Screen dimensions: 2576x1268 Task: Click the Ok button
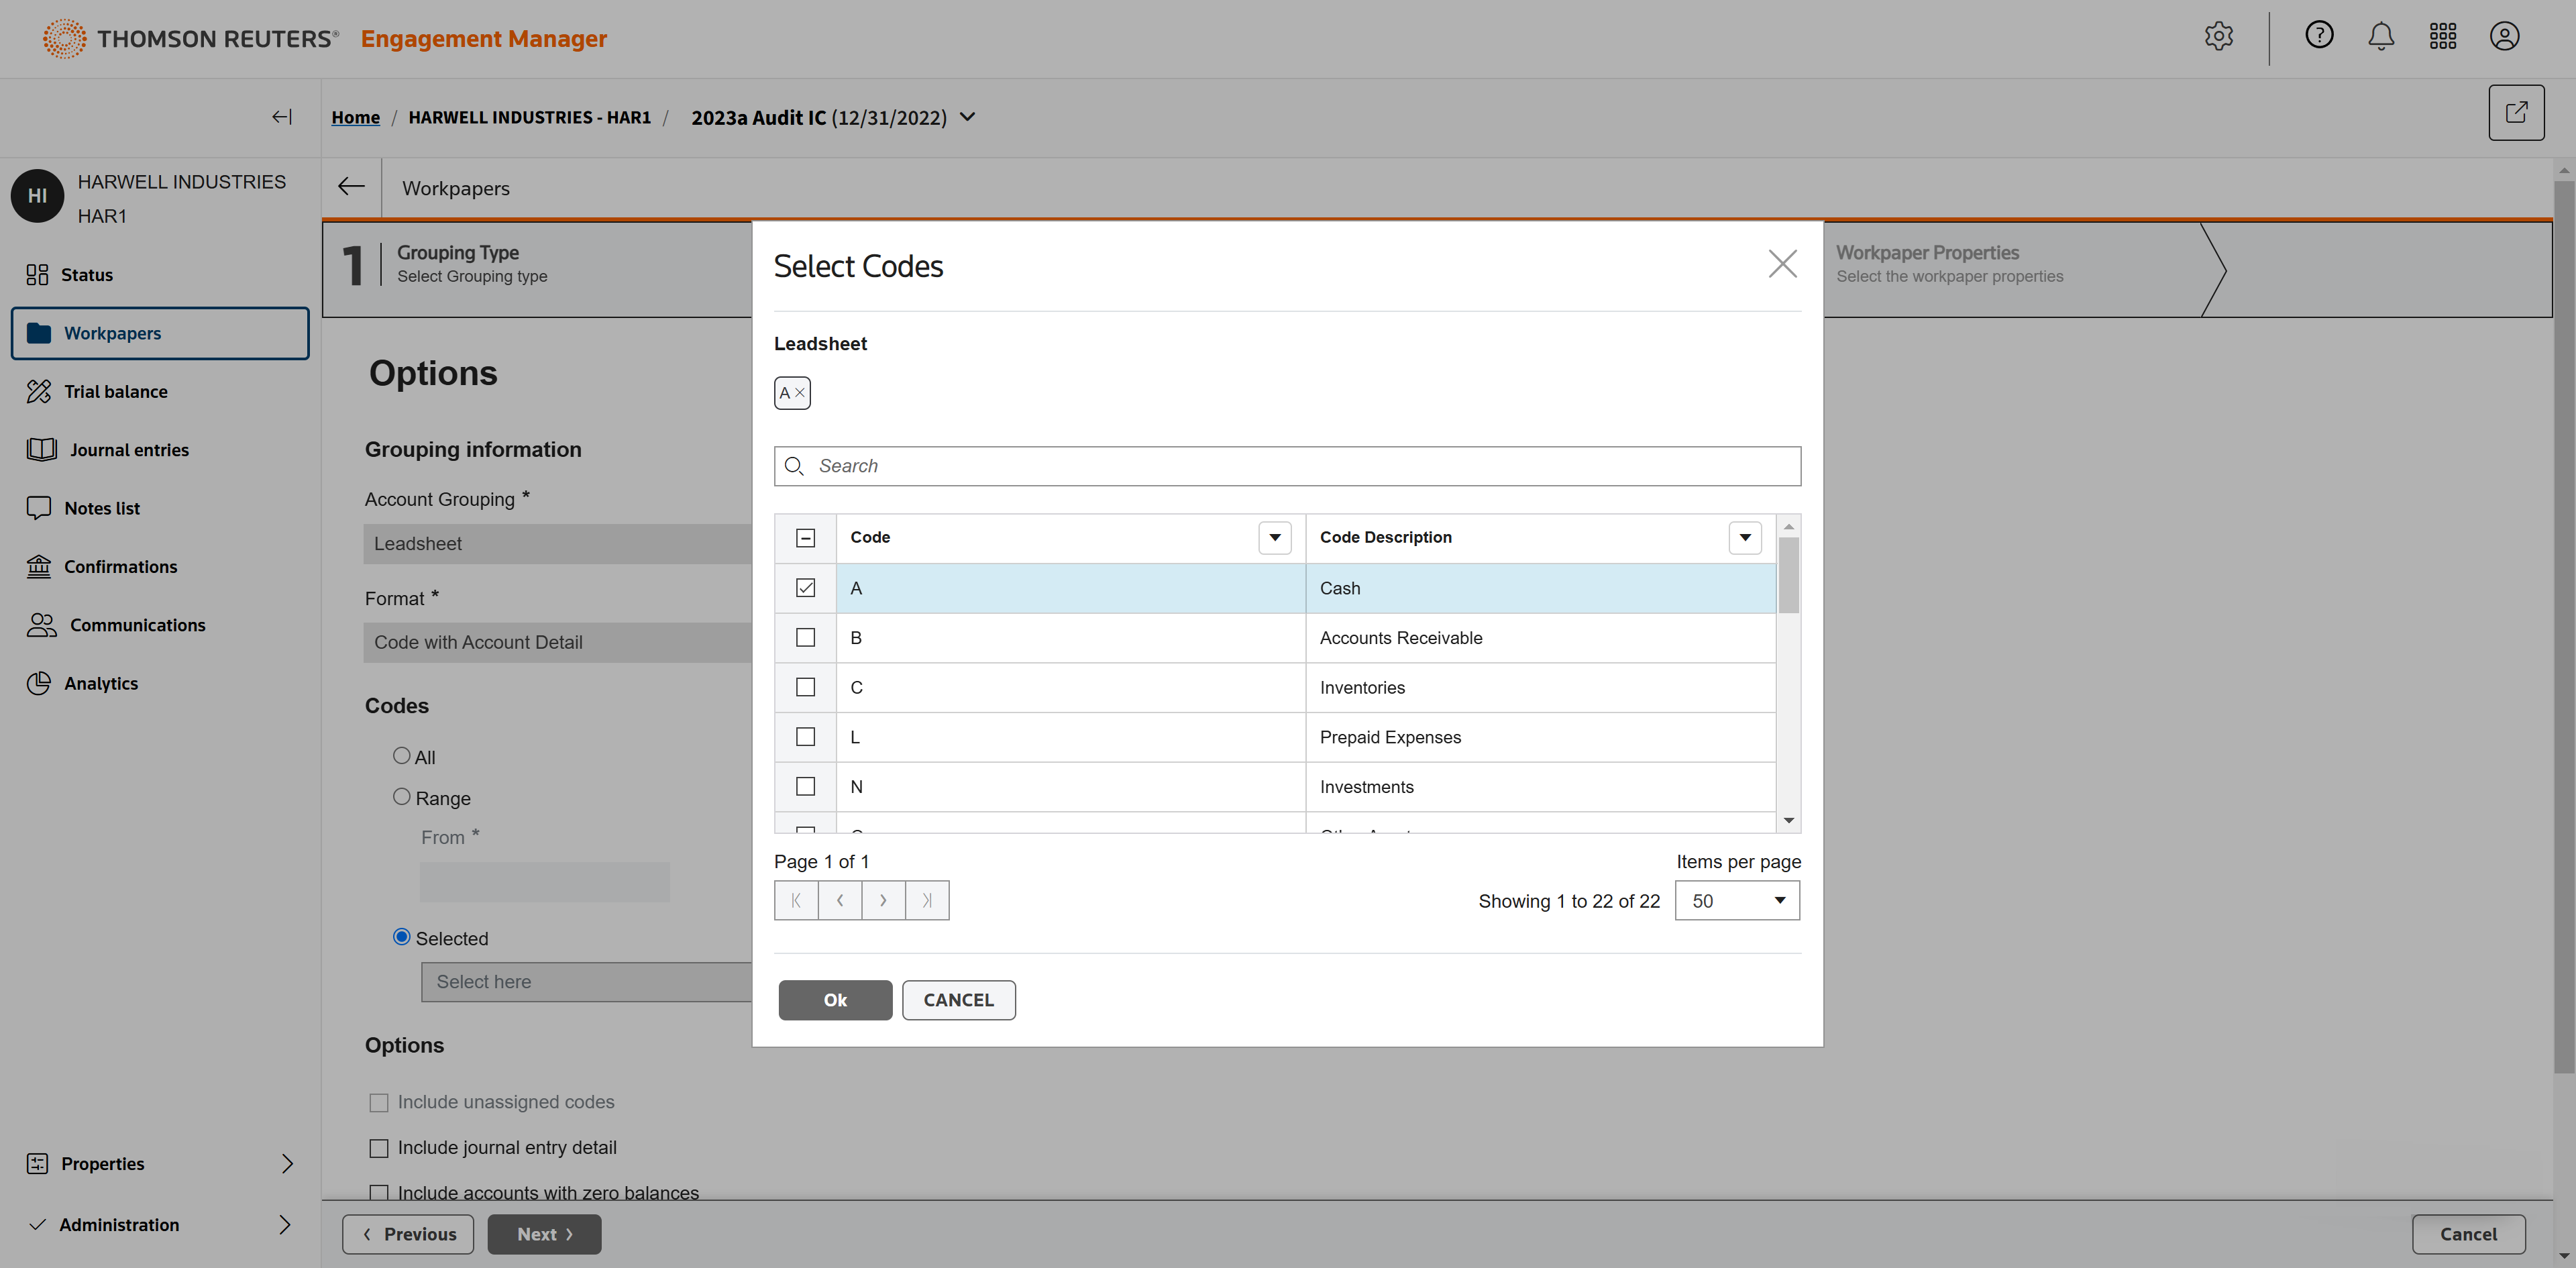pyautogui.click(x=835, y=1000)
